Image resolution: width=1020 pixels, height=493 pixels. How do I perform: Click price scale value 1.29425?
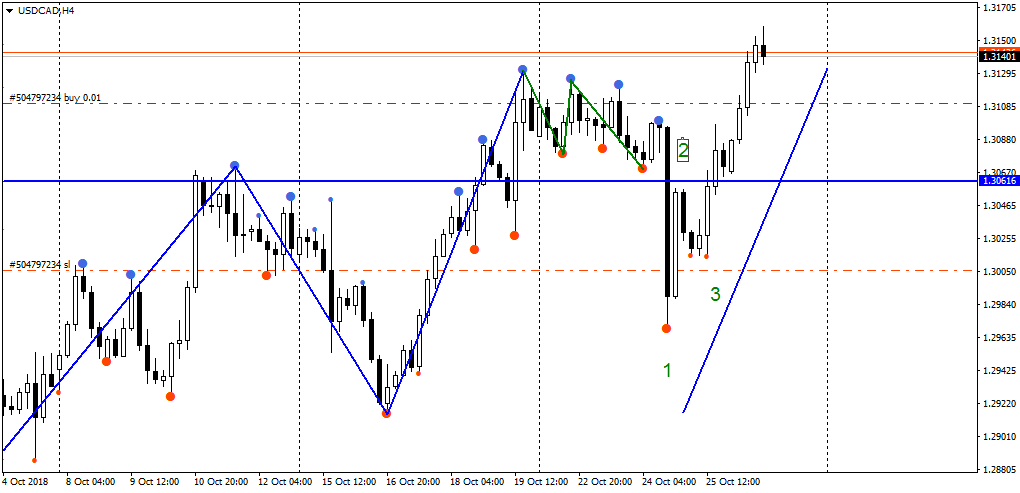pyautogui.click(x=1000, y=370)
